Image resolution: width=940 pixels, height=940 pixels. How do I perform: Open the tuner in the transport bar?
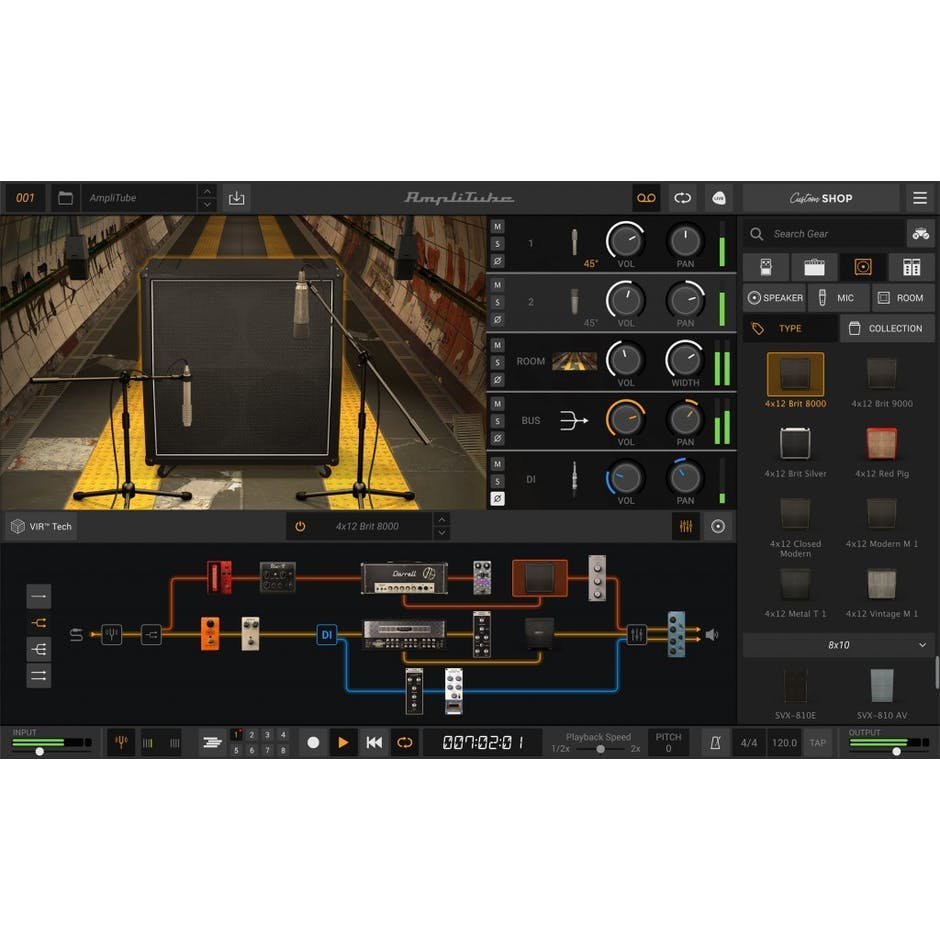point(119,743)
